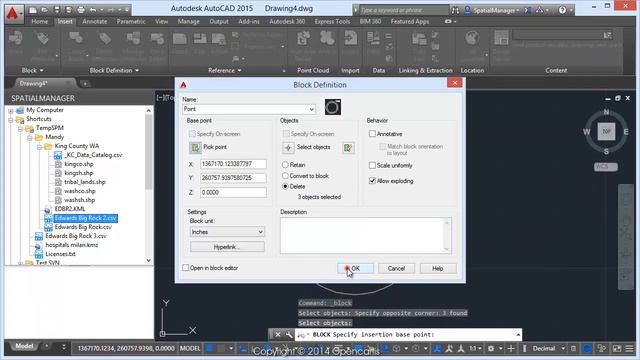Click the command line wrench customize icon
640x360 pixels.
coord(289,335)
